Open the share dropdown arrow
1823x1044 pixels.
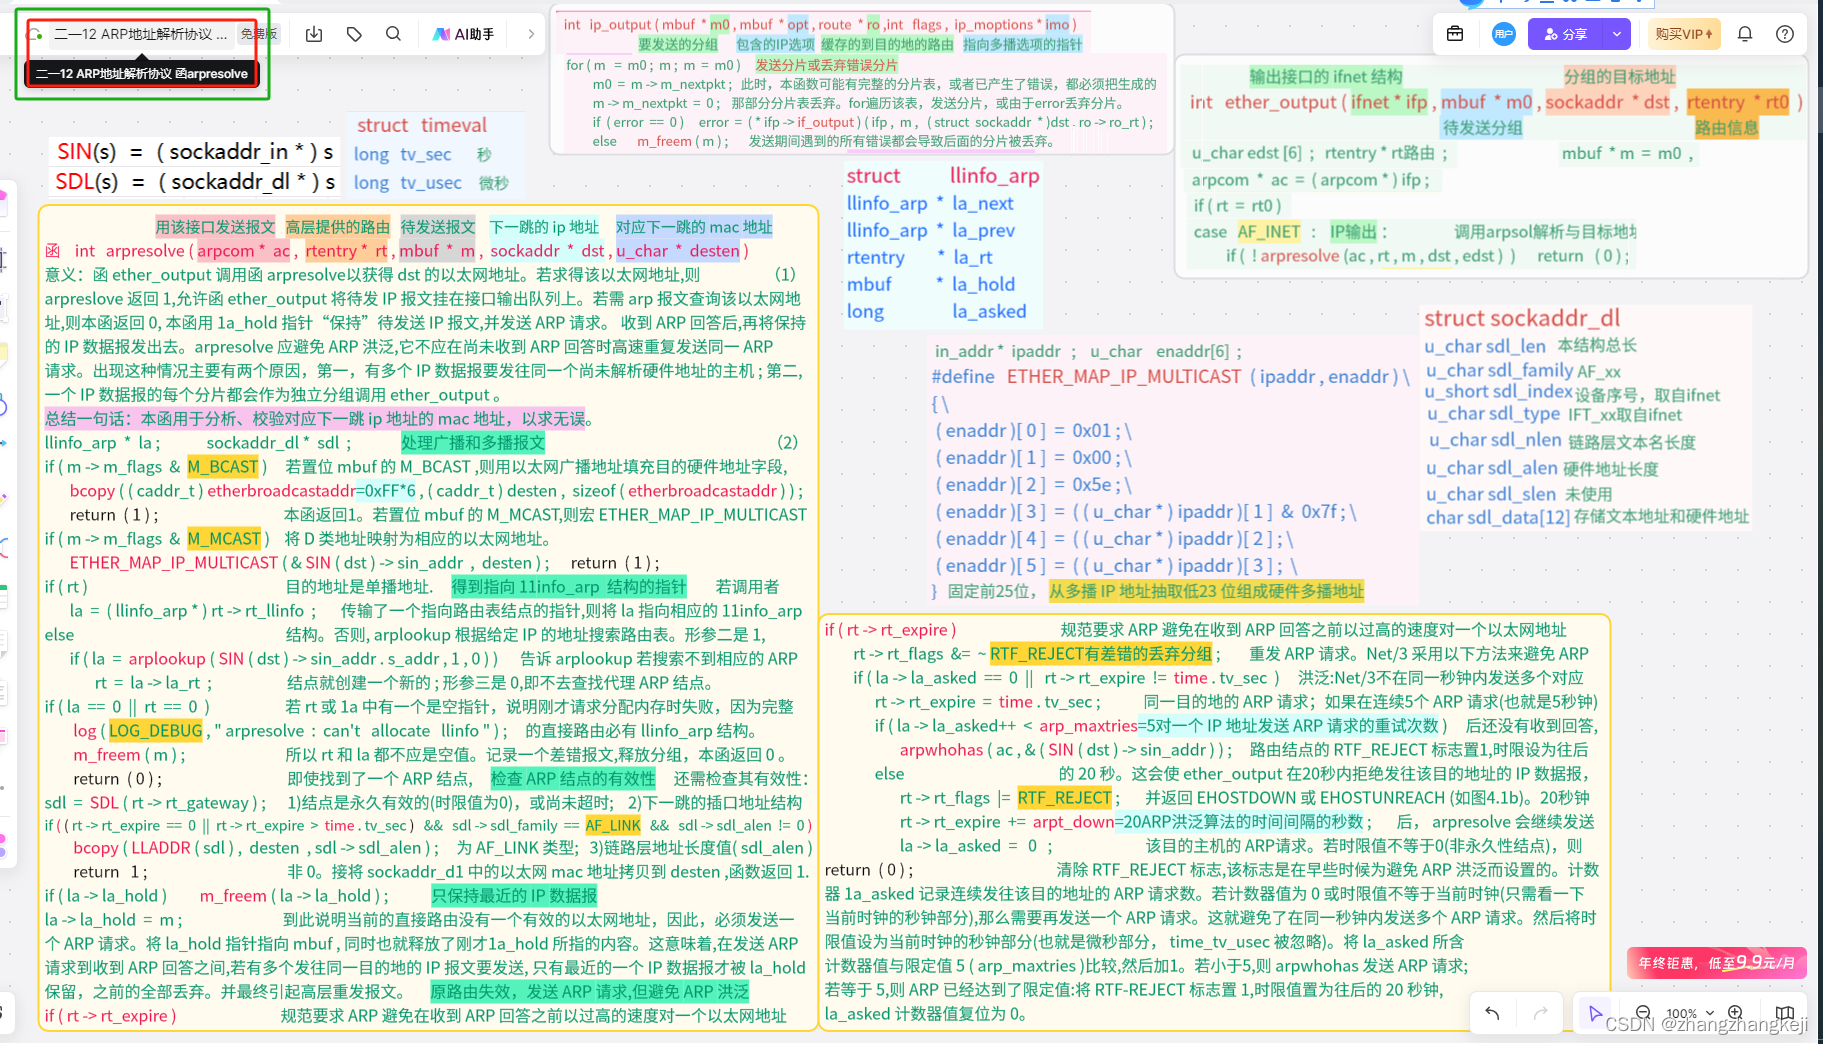point(1617,34)
